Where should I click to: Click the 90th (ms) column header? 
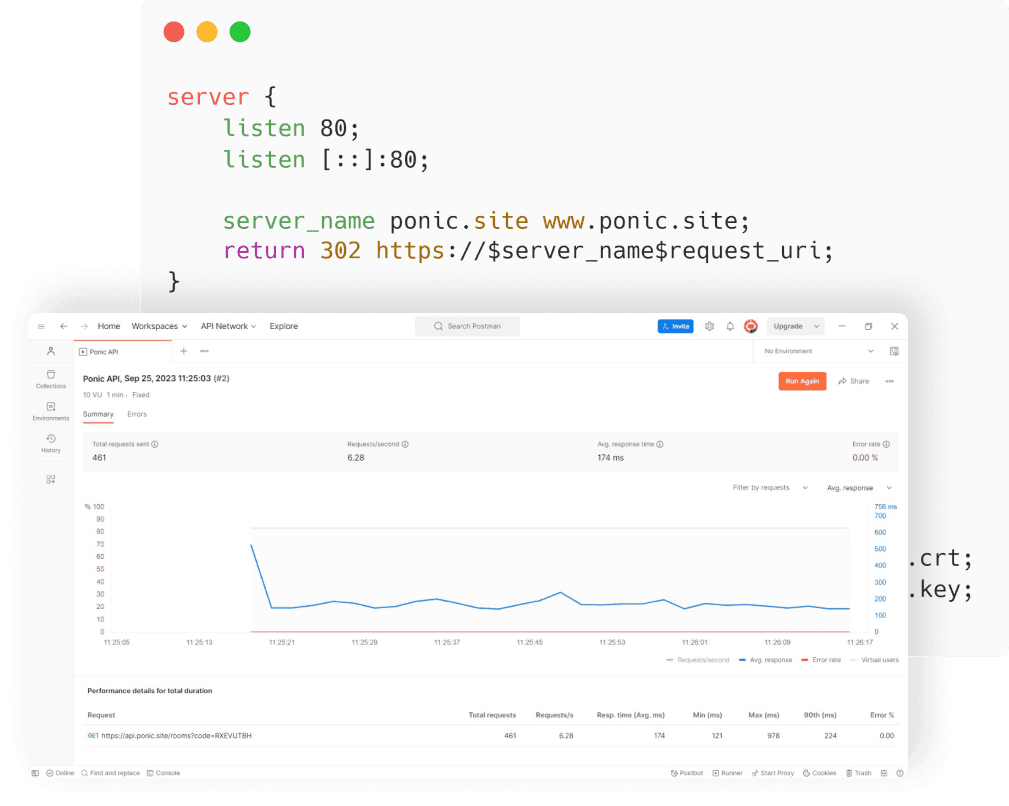(820, 715)
